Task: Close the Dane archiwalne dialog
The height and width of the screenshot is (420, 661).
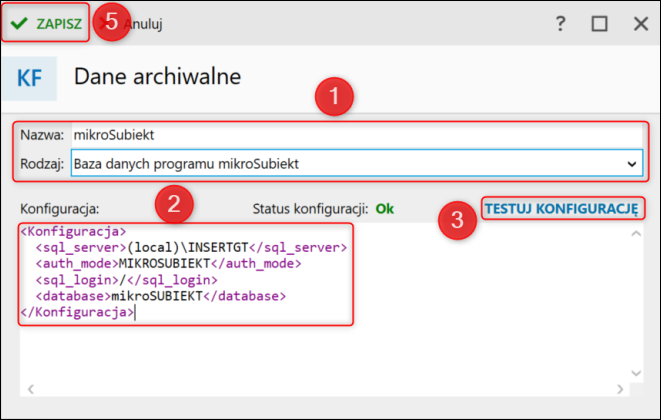Action: (641, 24)
